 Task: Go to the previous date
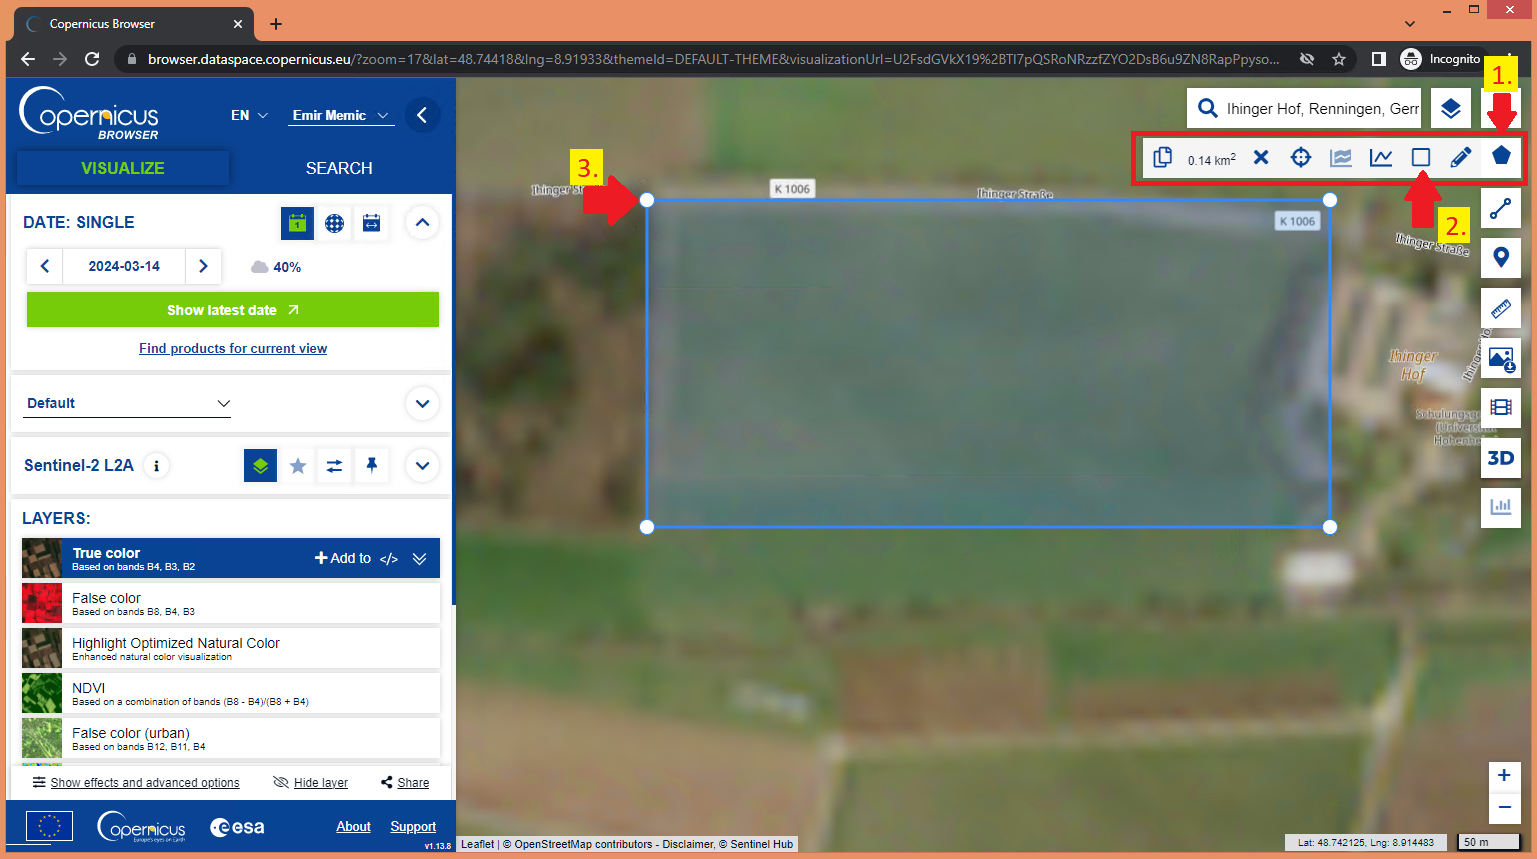pos(45,266)
